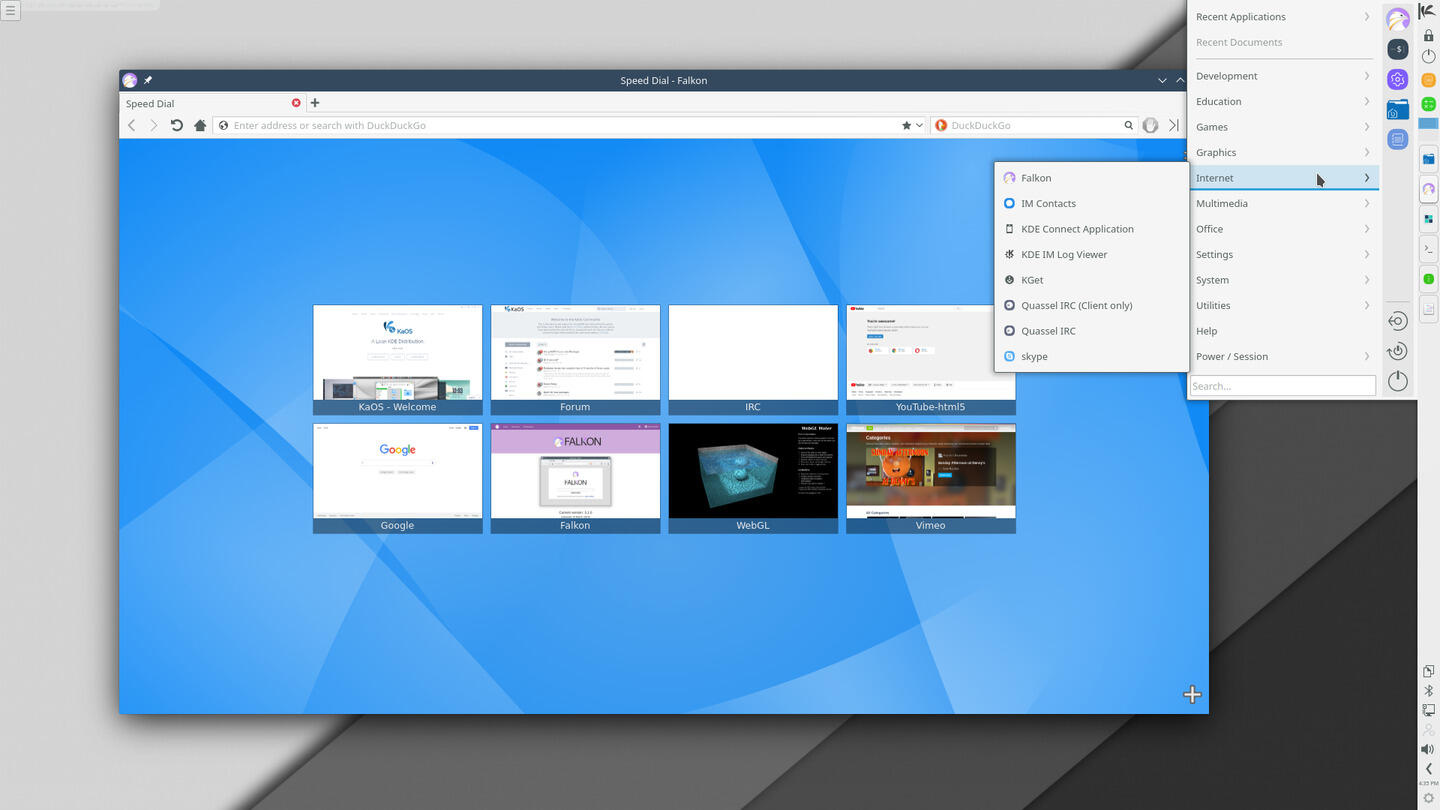Go to the Falkon home page
This screenshot has height=810, width=1440.
pyautogui.click(x=200, y=125)
